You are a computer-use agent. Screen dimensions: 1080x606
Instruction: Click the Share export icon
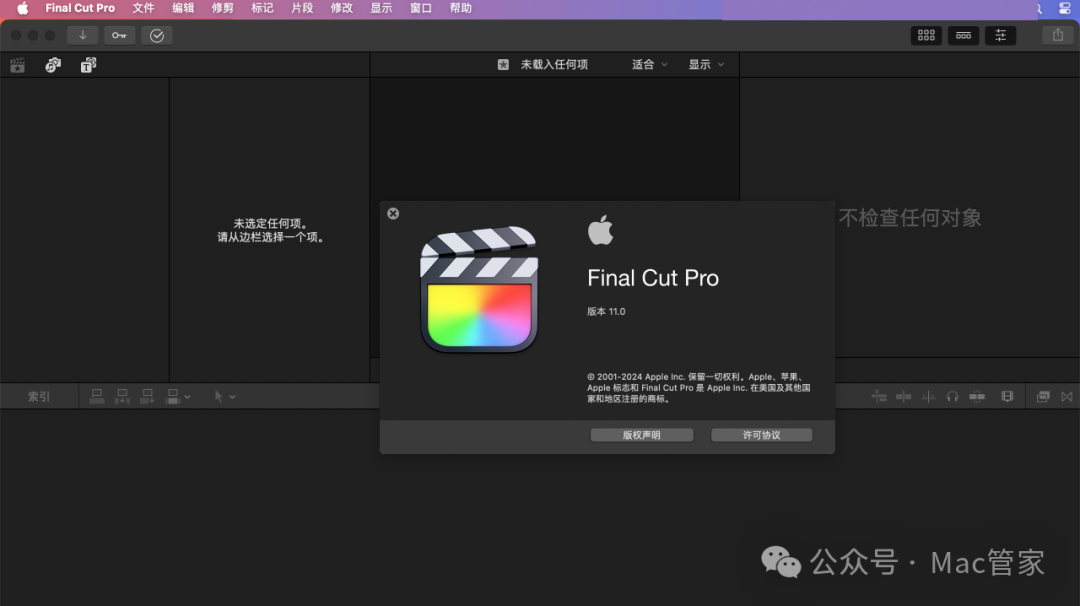[1057, 35]
